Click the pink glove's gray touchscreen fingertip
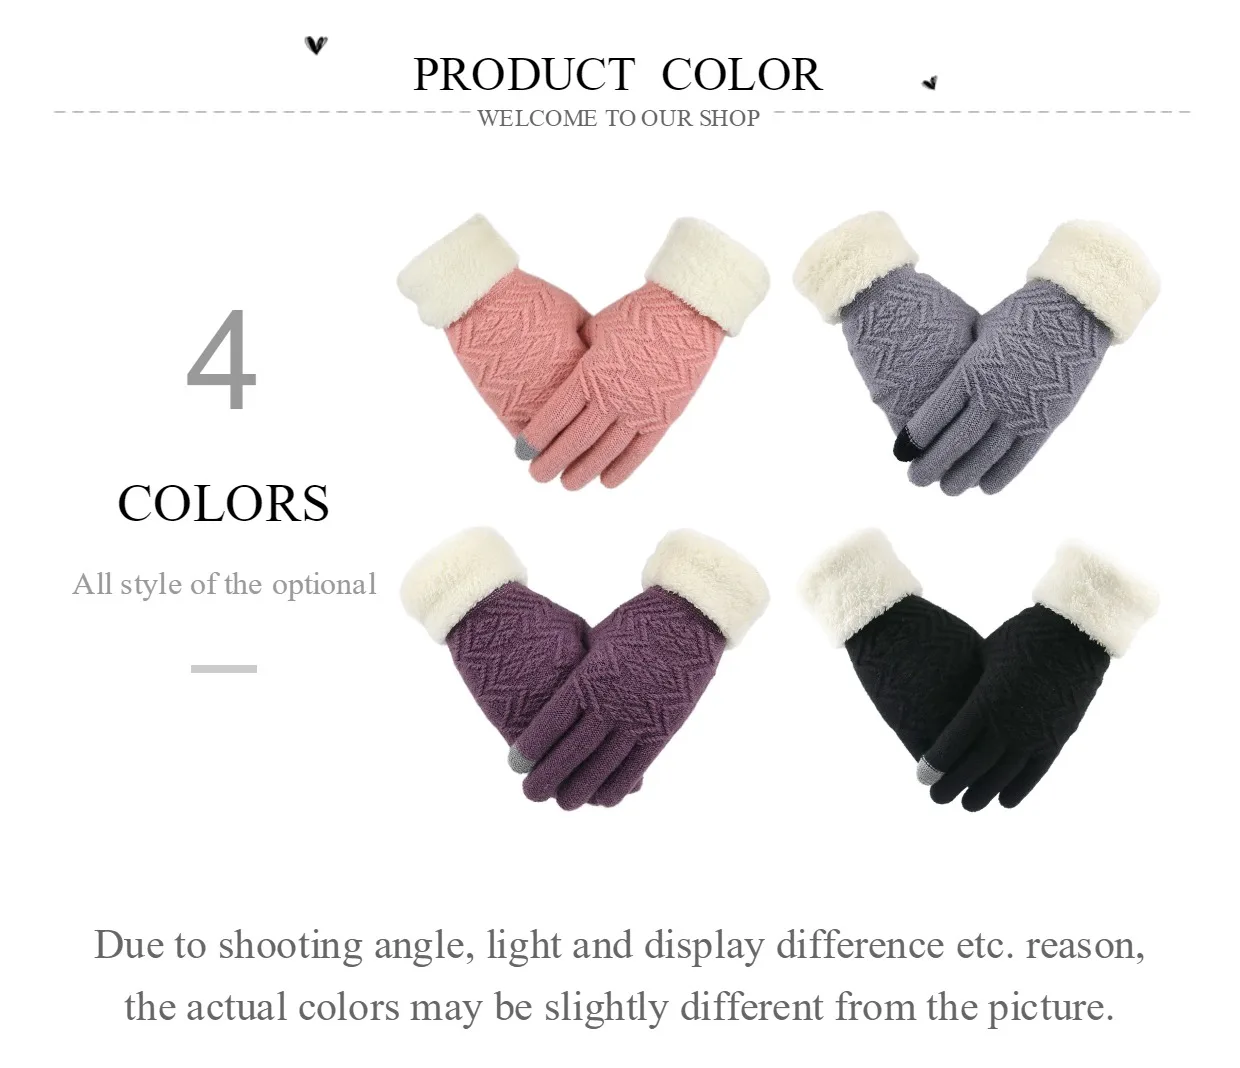Image resolution: width=1240 pixels, height=1068 pixels. point(524,447)
